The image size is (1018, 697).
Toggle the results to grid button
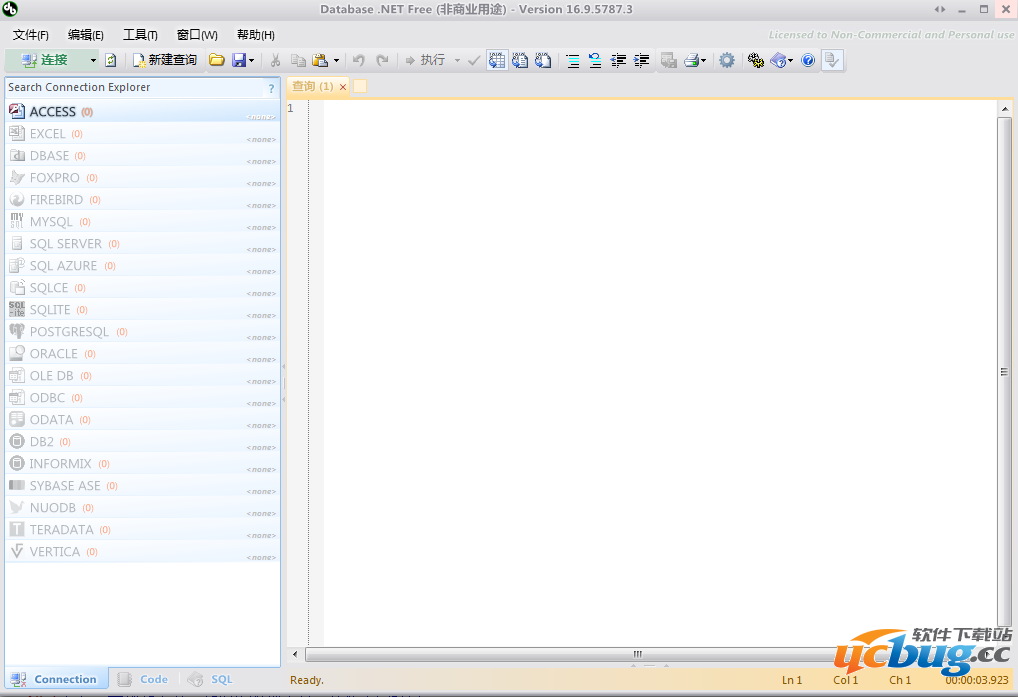click(x=497, y=60)
